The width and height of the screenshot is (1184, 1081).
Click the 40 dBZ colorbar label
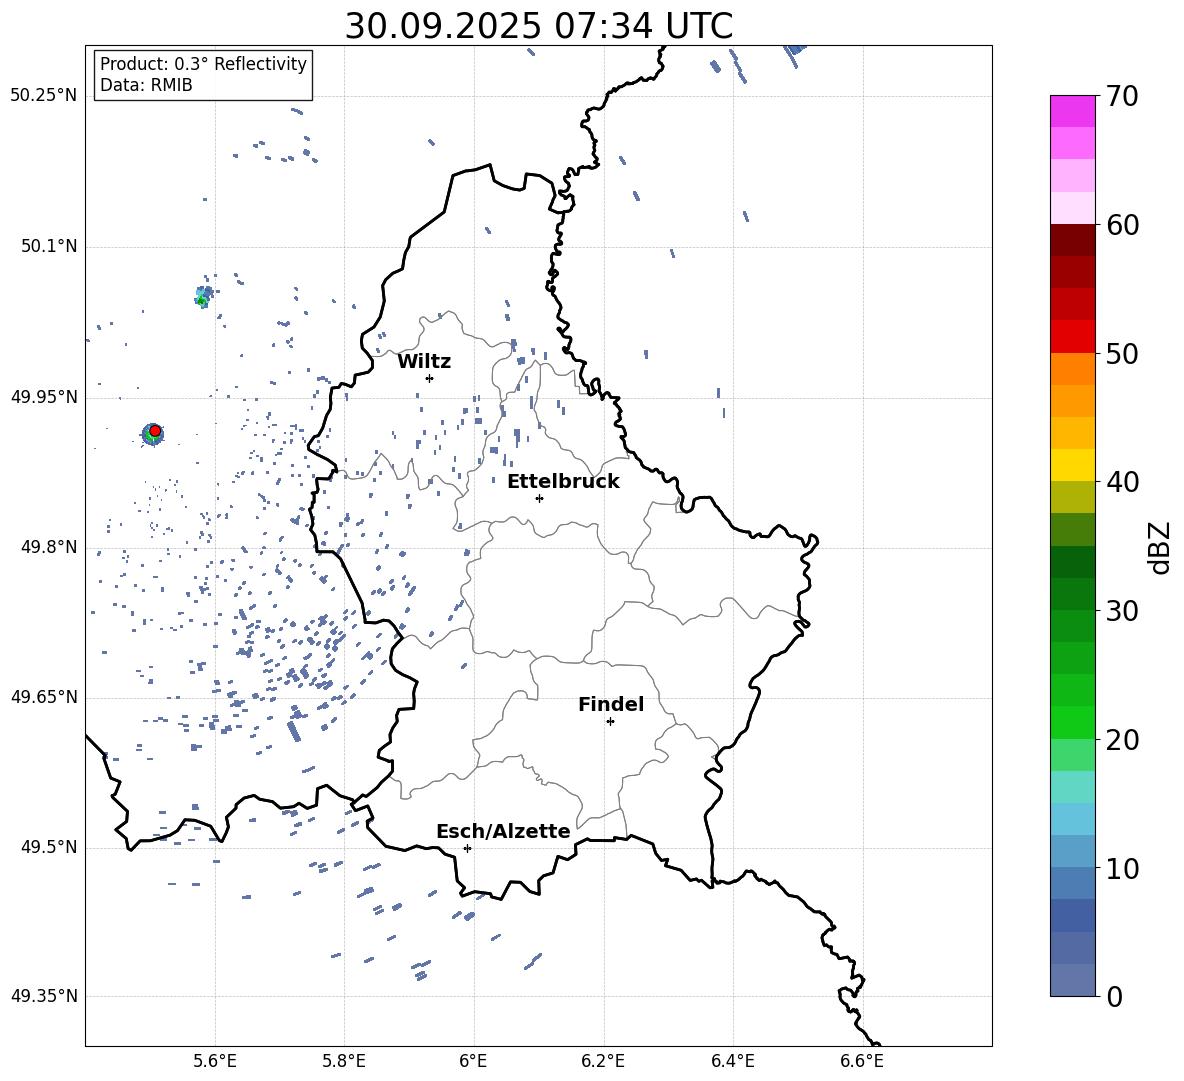[x=1121, y=482]
